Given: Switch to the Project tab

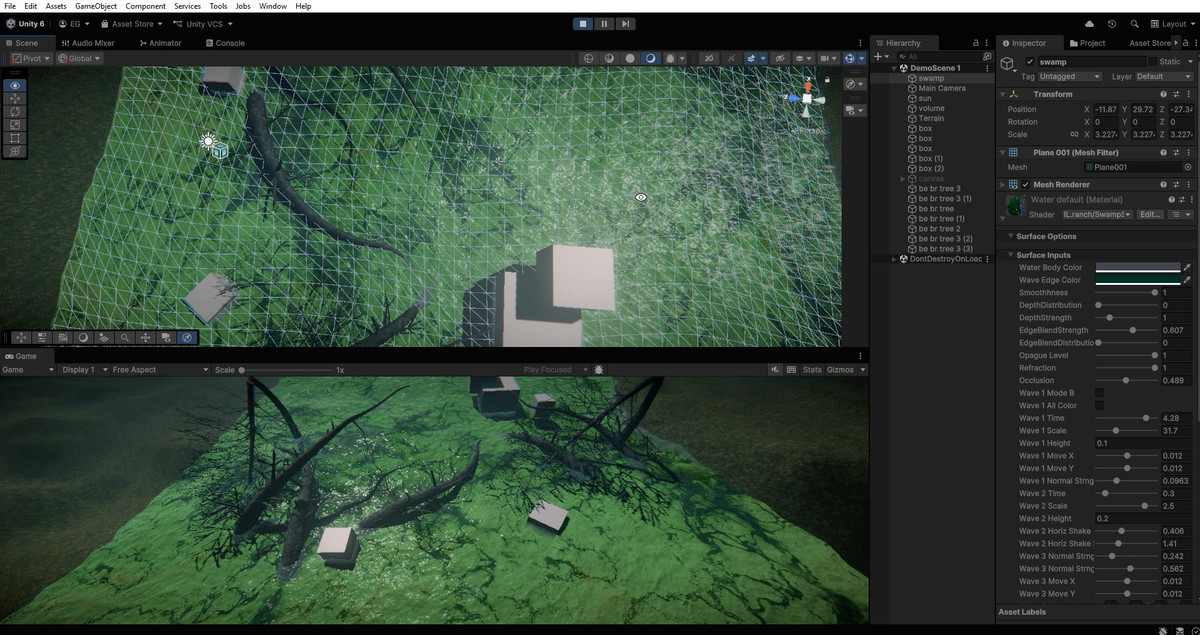Looking at the screenshot, I should click(1087, 43).
